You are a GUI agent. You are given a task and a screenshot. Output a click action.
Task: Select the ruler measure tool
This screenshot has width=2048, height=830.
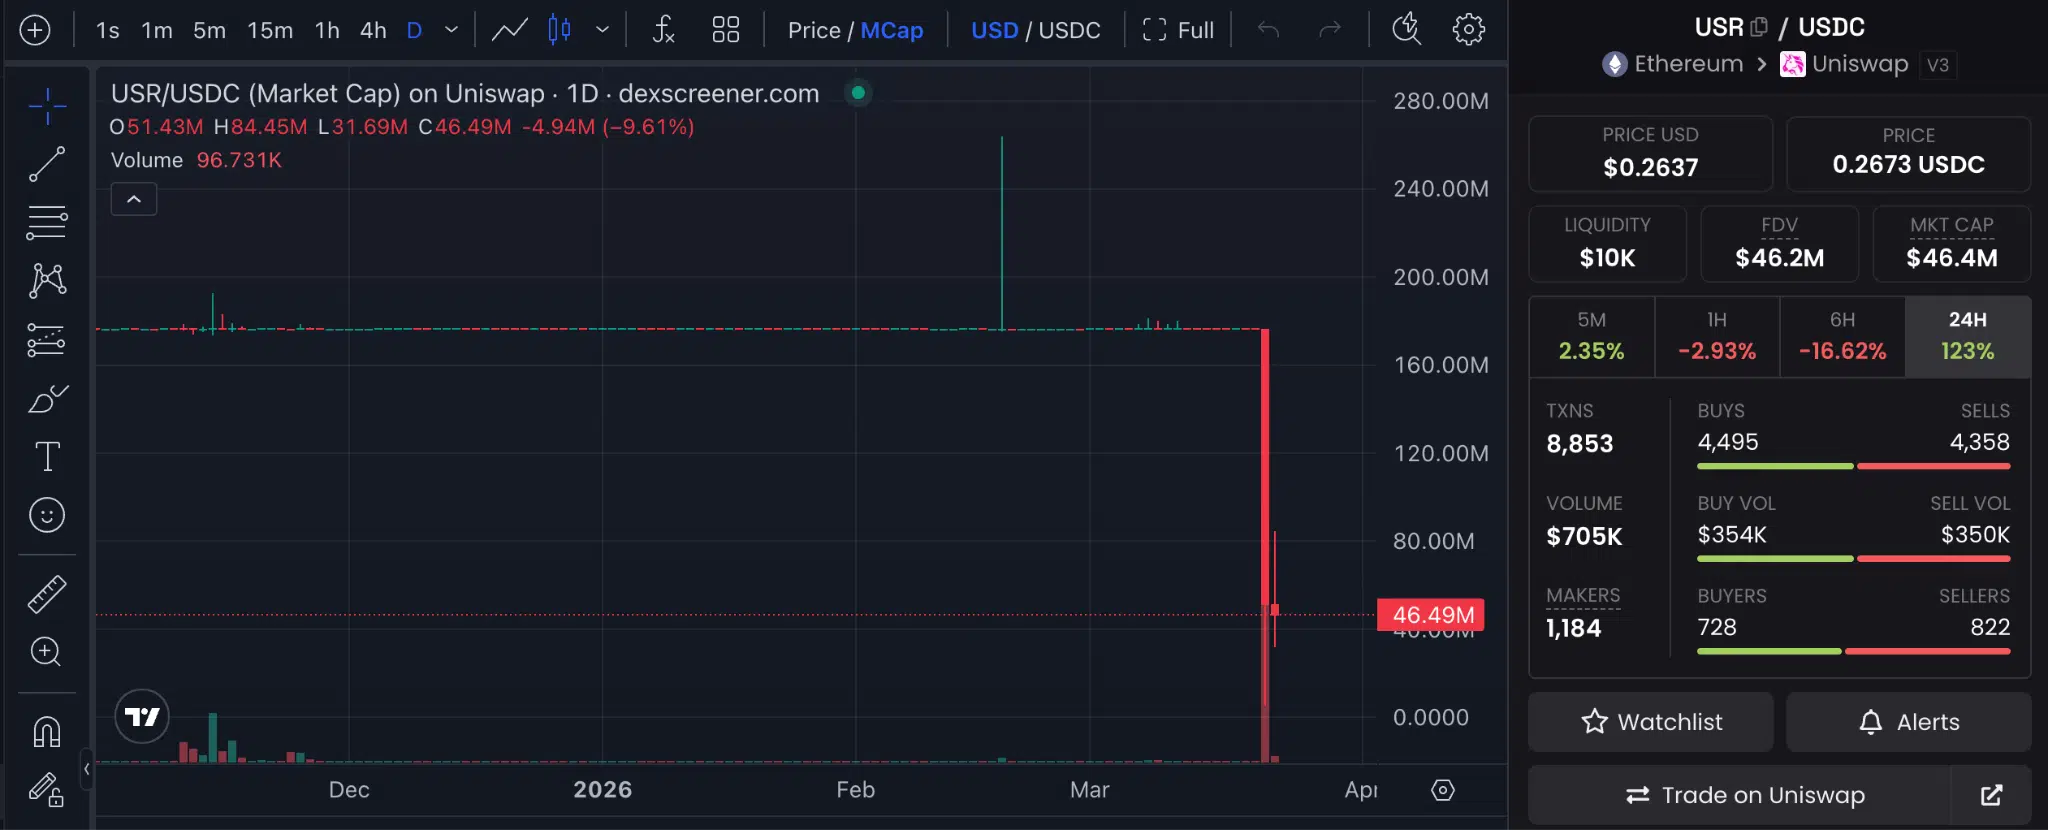45,592
